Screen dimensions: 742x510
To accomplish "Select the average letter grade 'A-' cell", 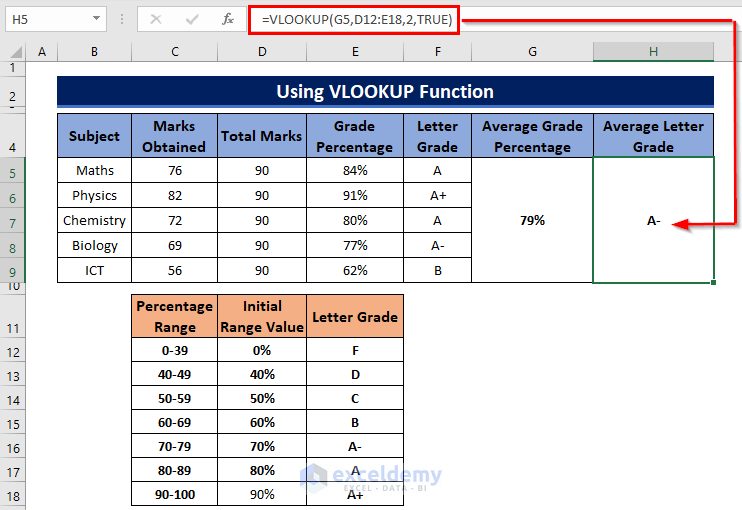I will tap(654, 220).
